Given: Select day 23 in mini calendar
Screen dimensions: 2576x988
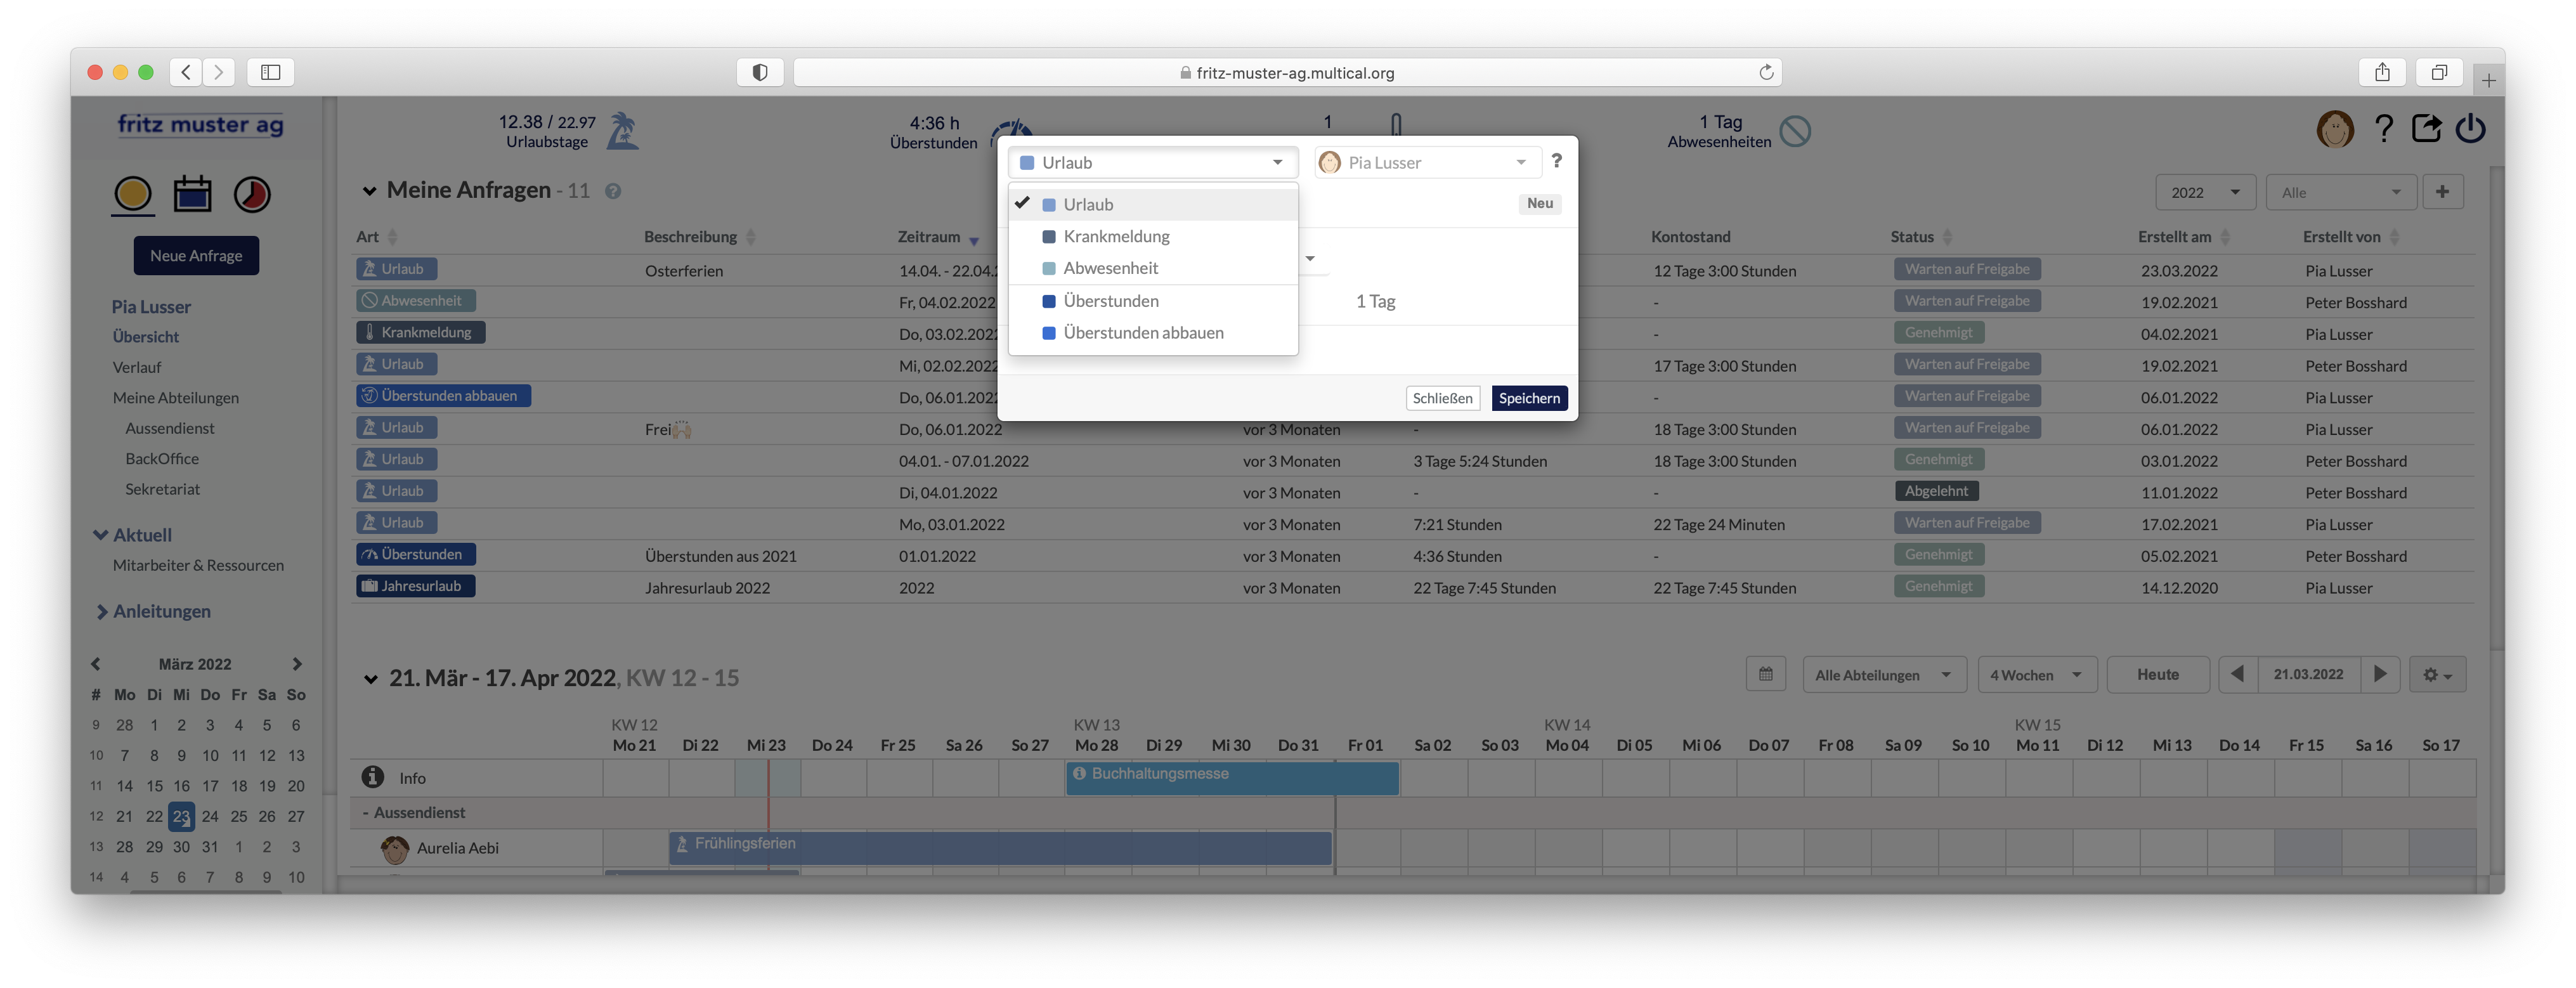Looking at the screenshot, I should (181, 816).
